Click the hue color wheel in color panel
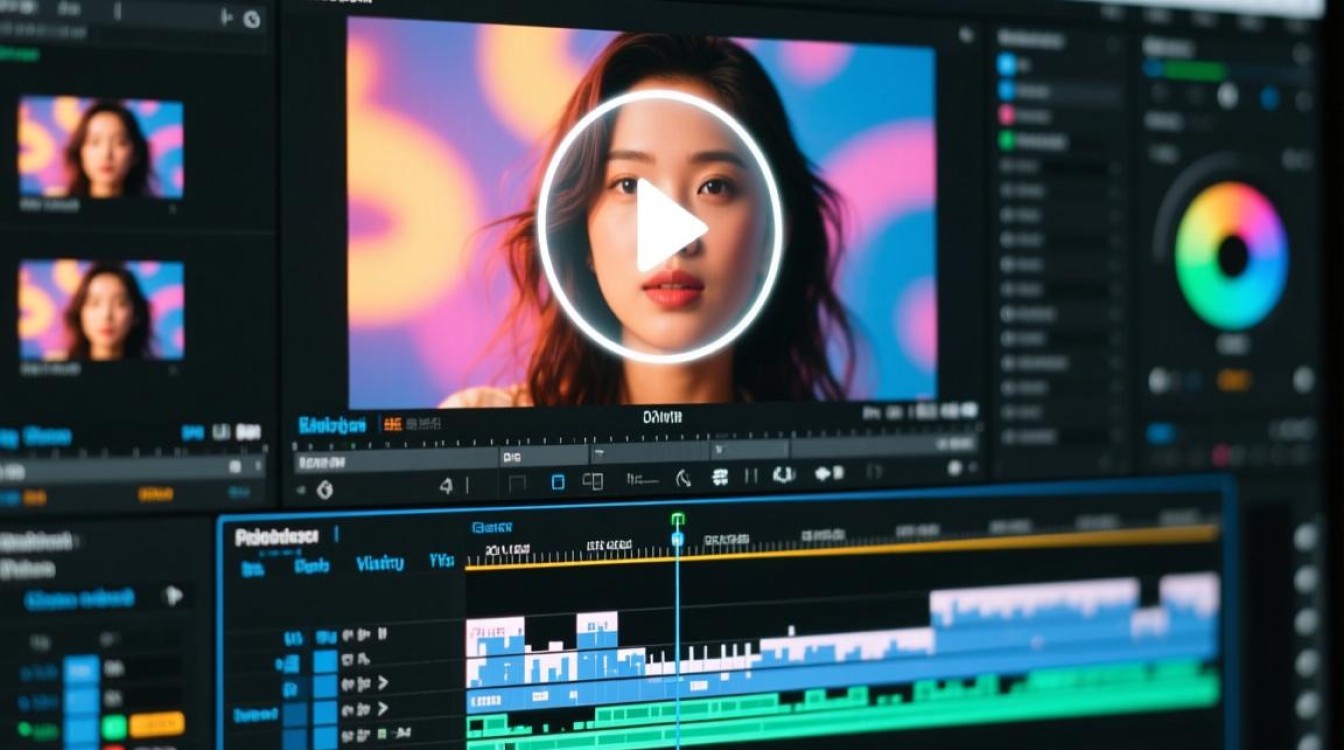1344x750 pixels. tap(1232, 256)
